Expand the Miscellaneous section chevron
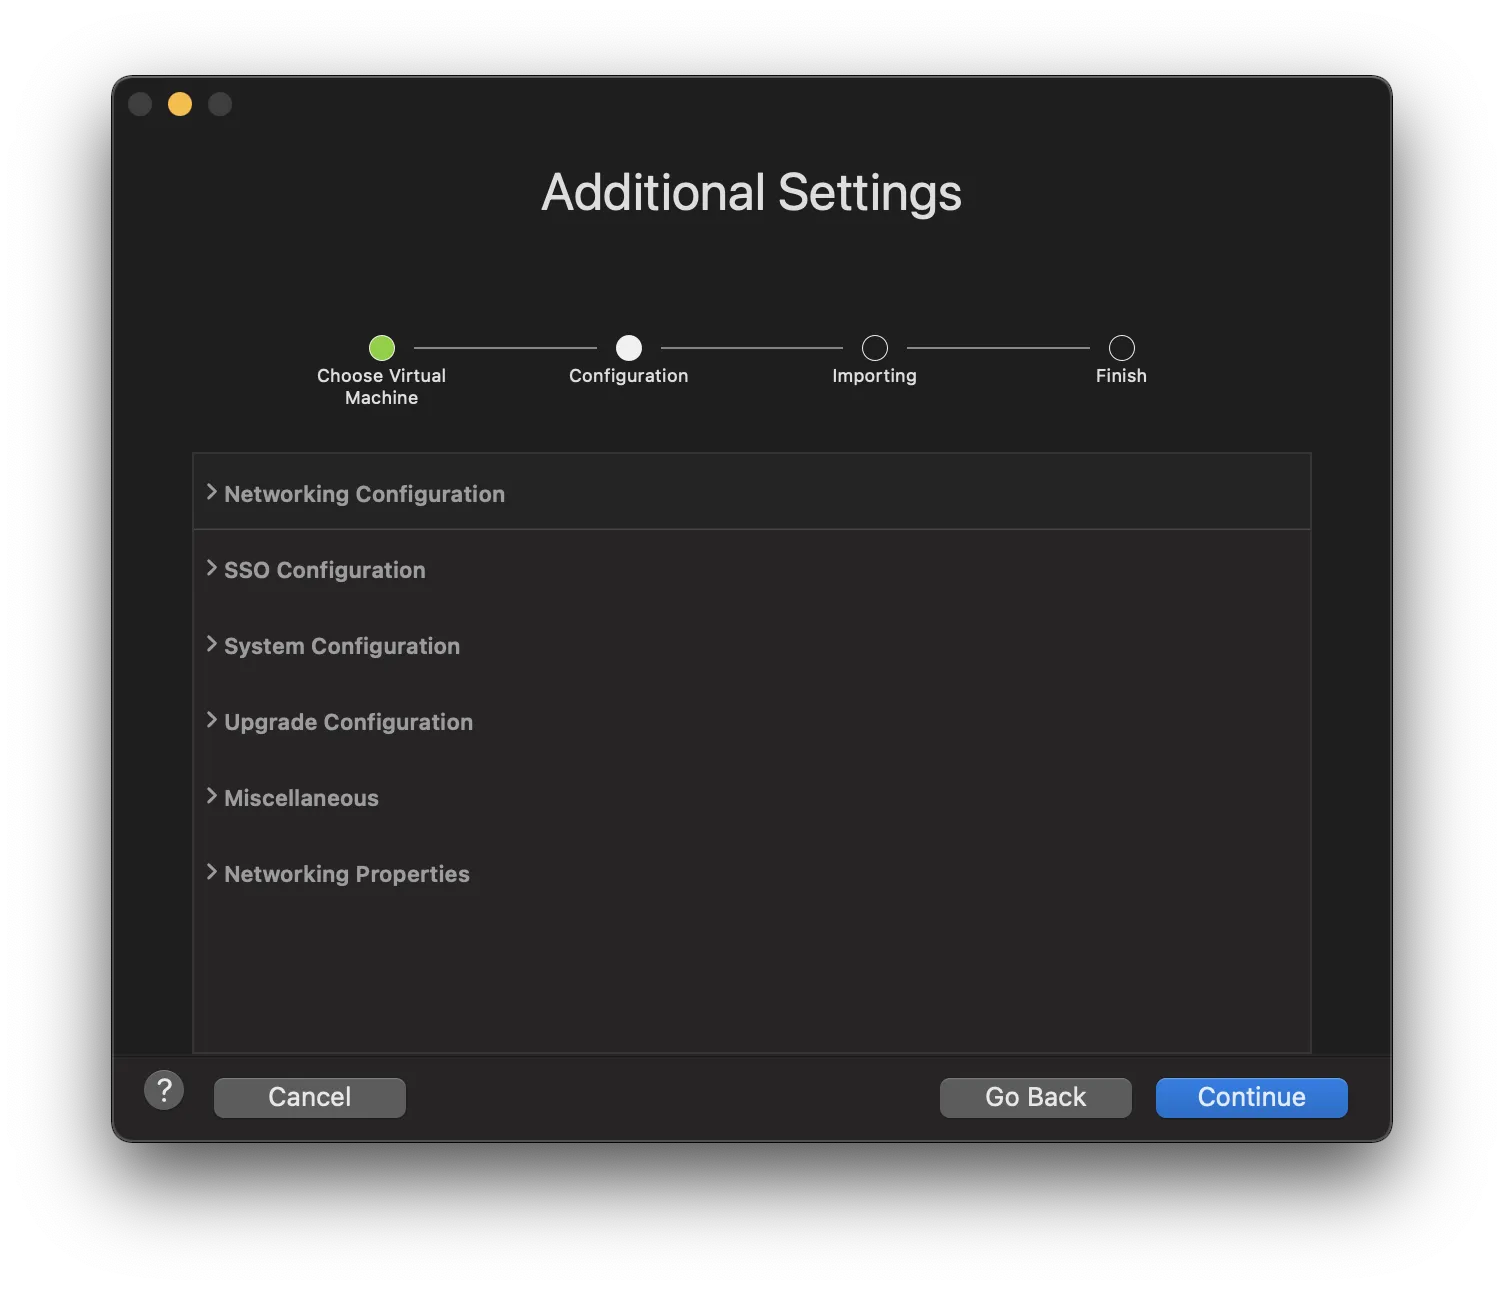This screenshot has width=1504, height=1290. 212,796
